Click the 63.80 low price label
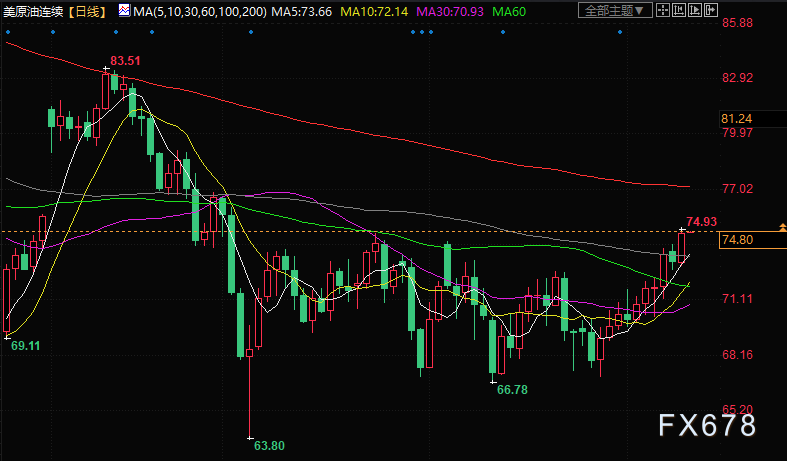This screenshot has height=461, width=787. [270, 445]
